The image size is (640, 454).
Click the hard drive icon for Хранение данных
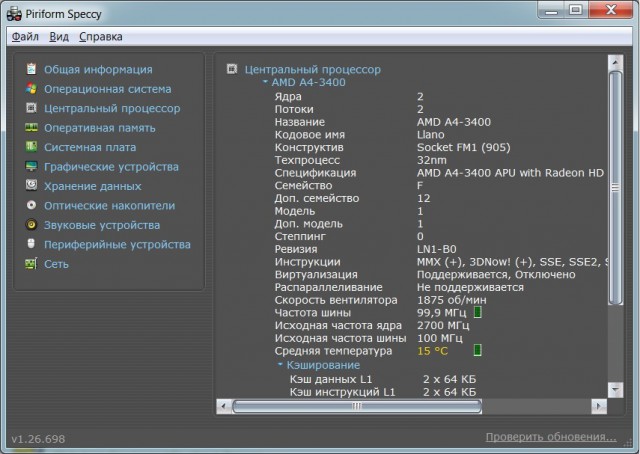31,185
